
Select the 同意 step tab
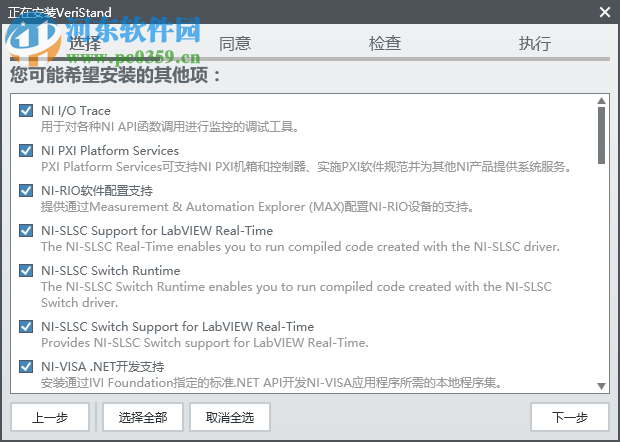tap(235, 43)
